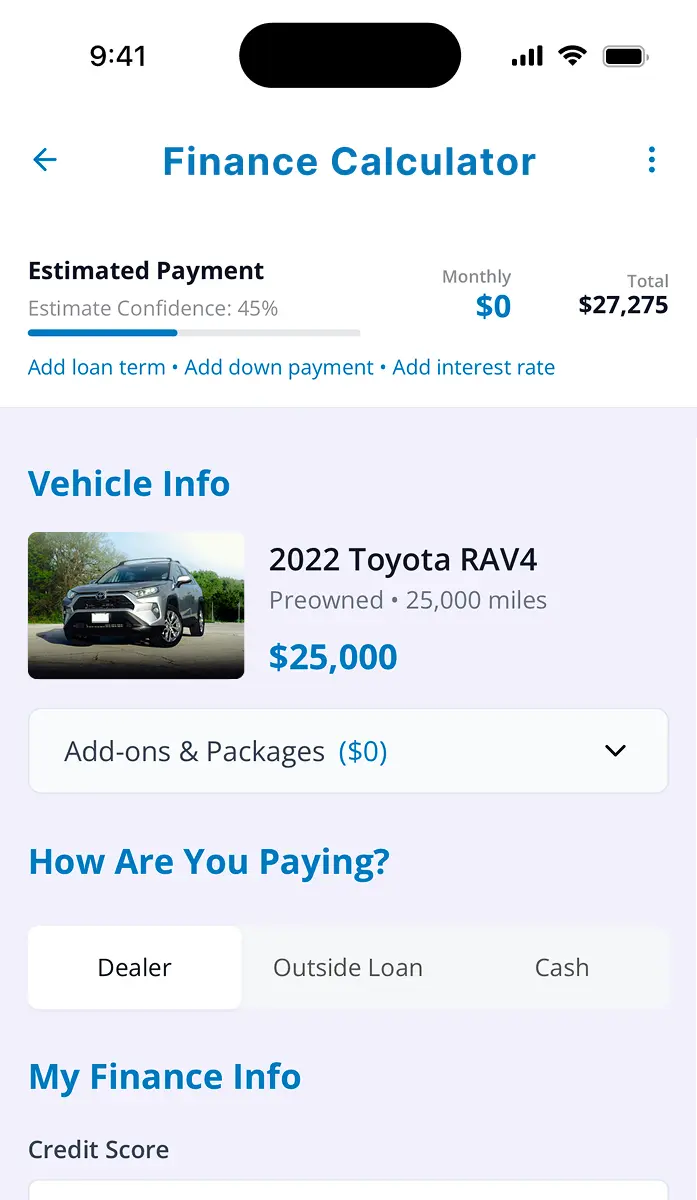Switch to the Outside Loan tab

tap(348, 967)
